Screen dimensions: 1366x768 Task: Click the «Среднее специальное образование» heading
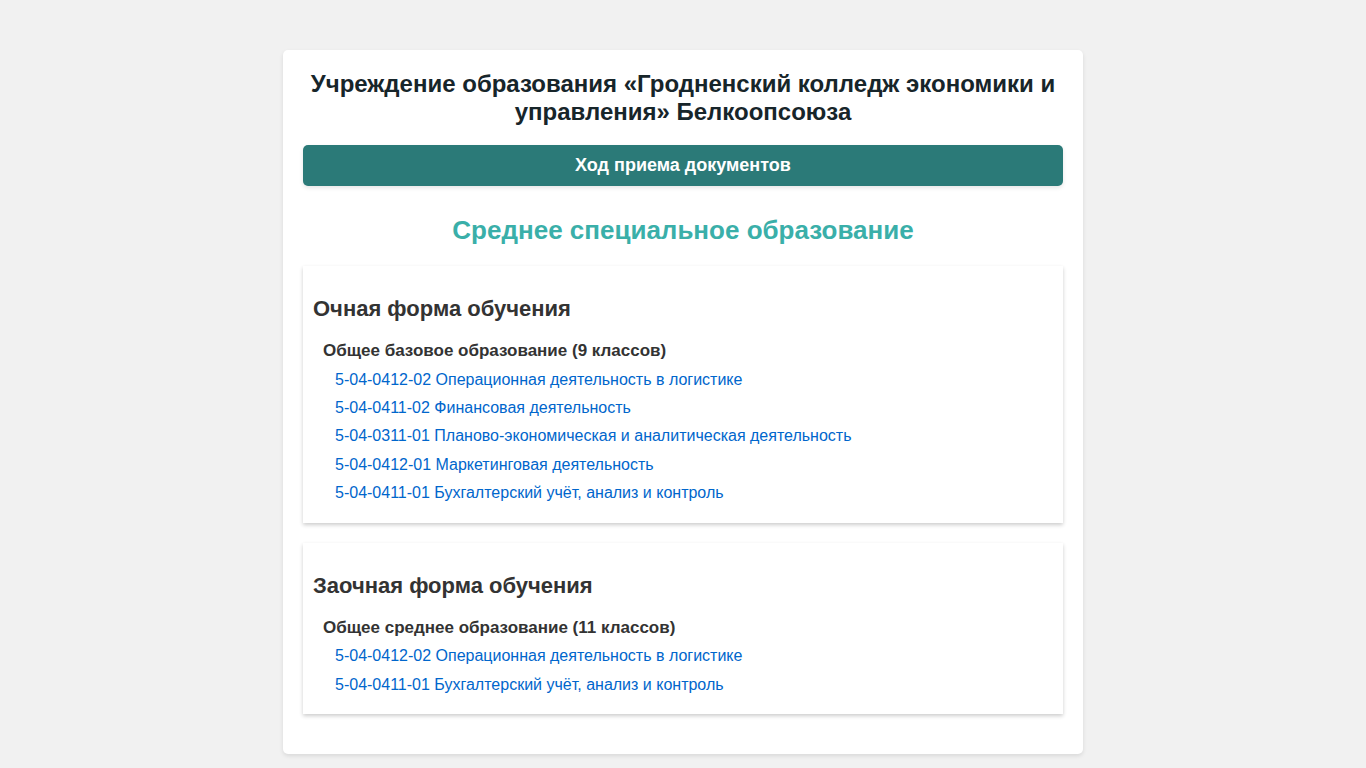[x=683, y=230]
